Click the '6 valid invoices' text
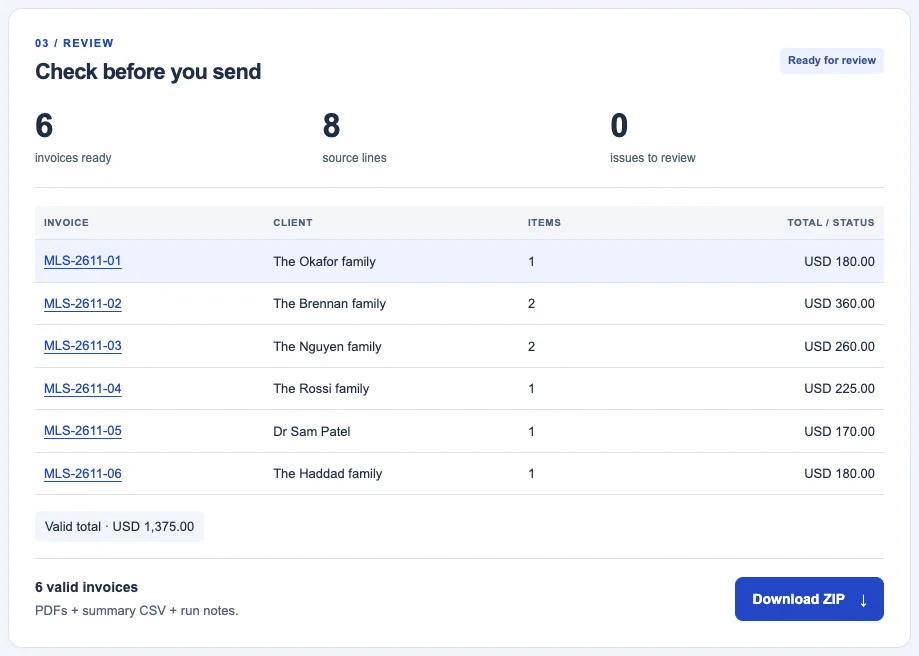This screenshot has height=656, width=919. click(x=87, y=587)
